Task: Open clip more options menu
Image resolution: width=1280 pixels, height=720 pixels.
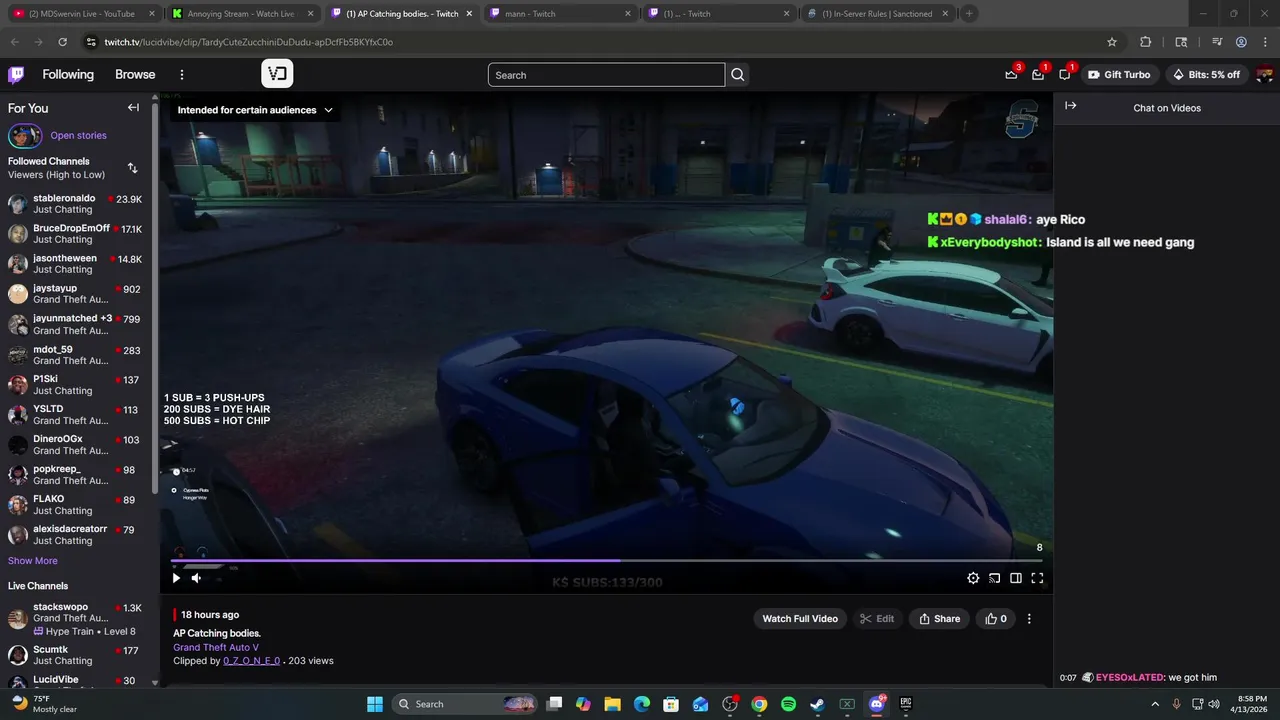Action: [1029, 619]
